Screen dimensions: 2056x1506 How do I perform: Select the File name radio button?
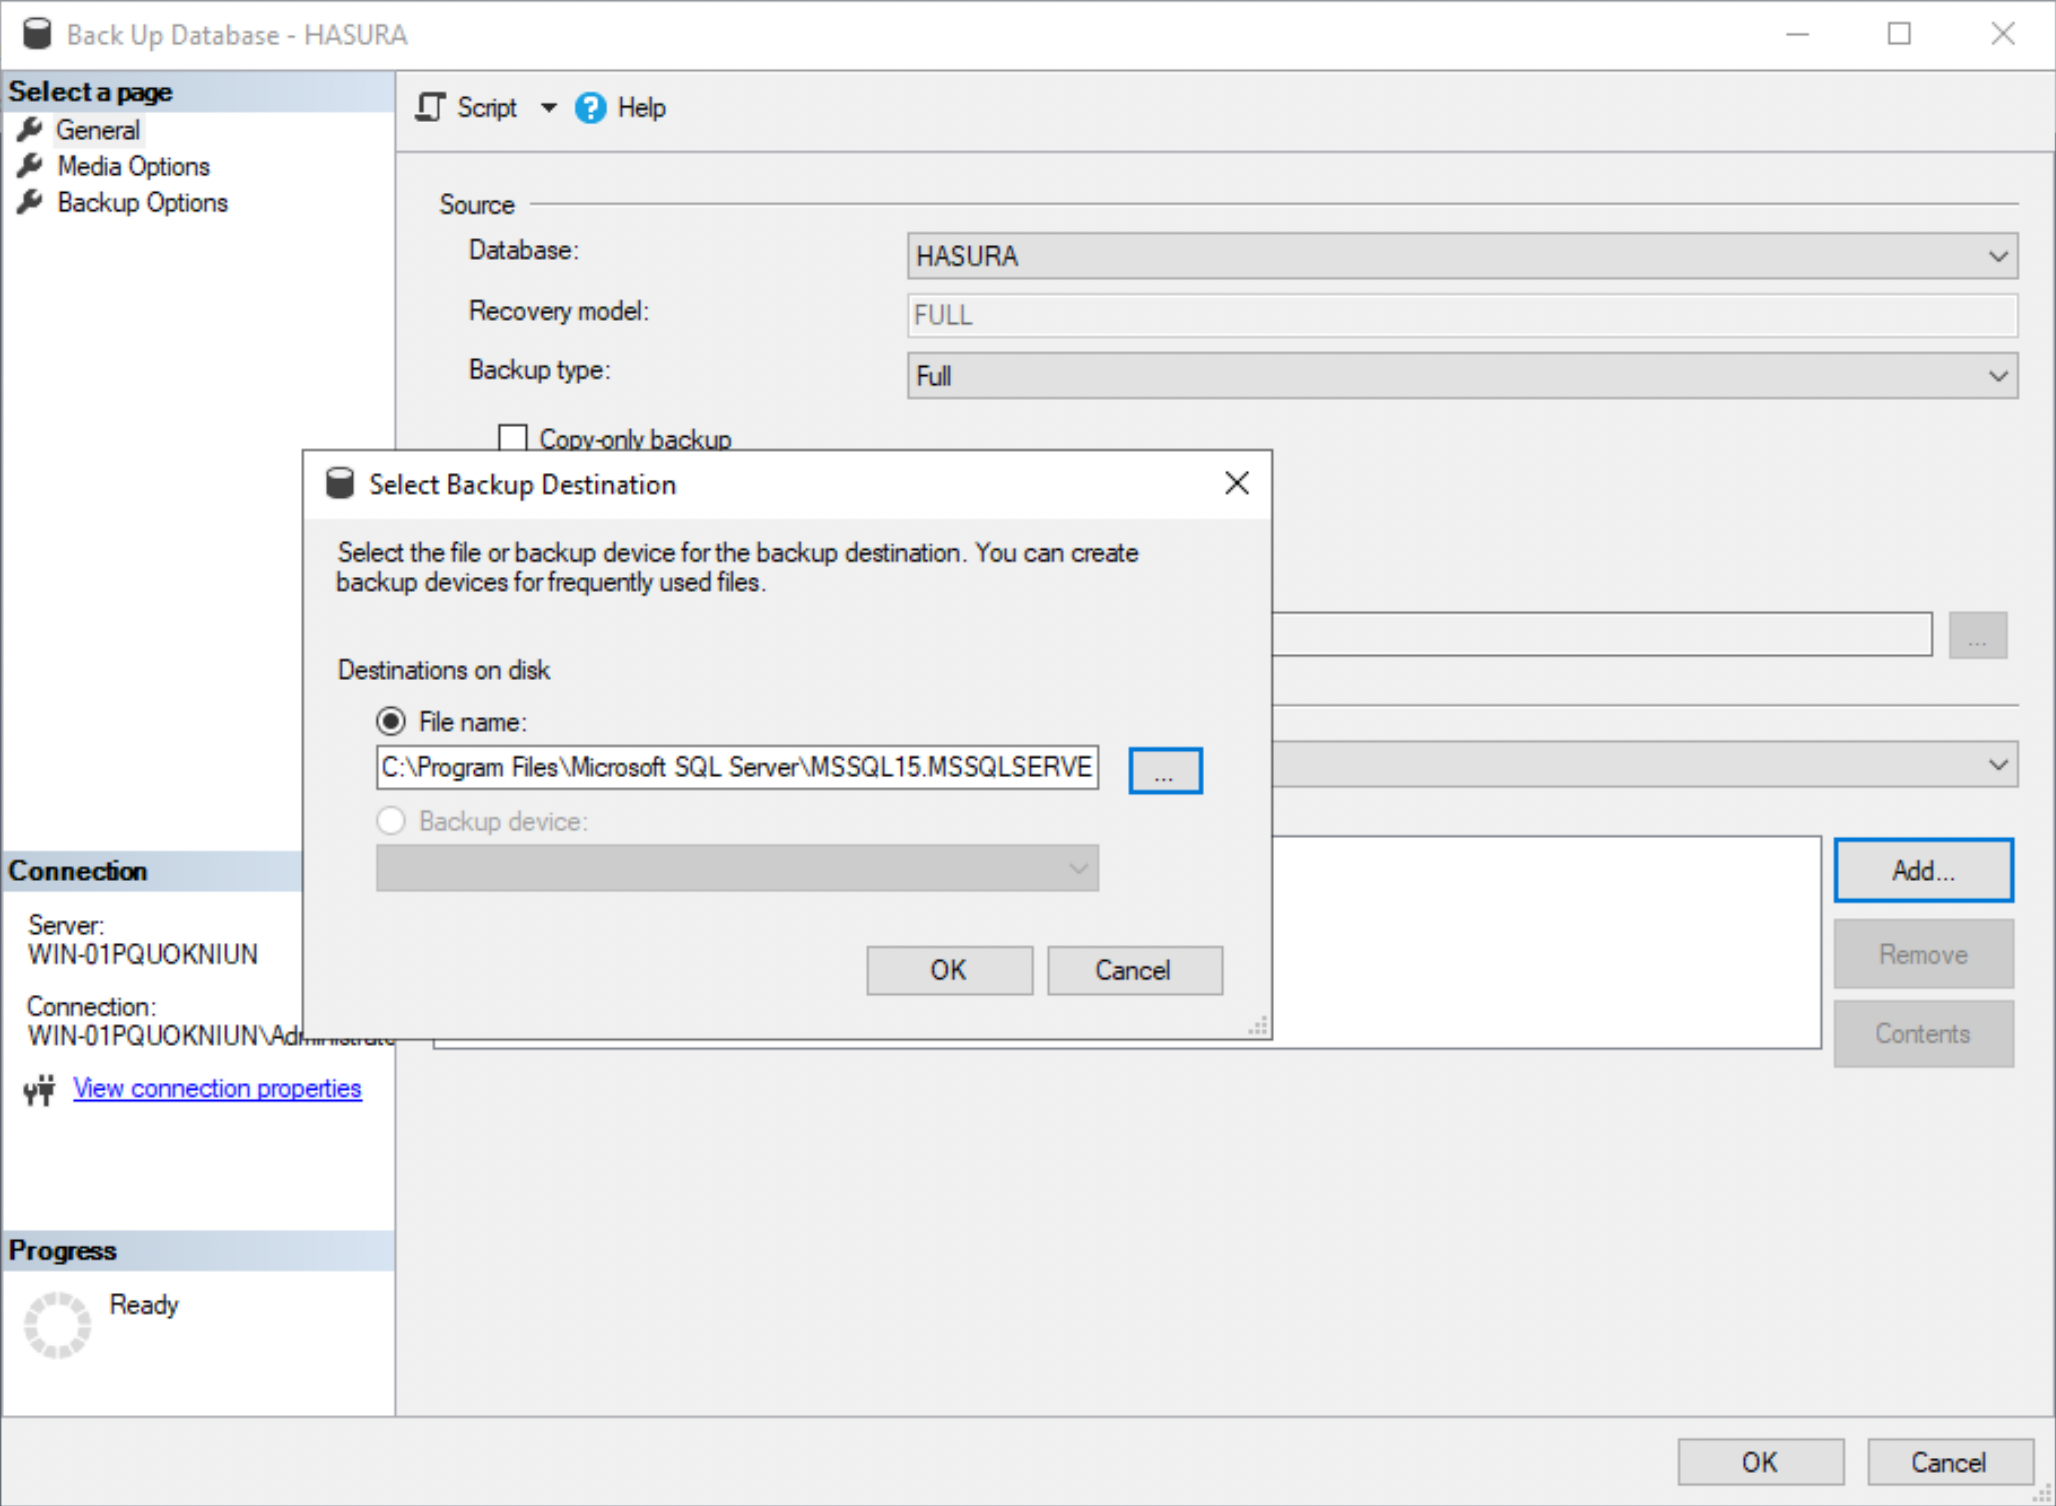click(391, 721)
